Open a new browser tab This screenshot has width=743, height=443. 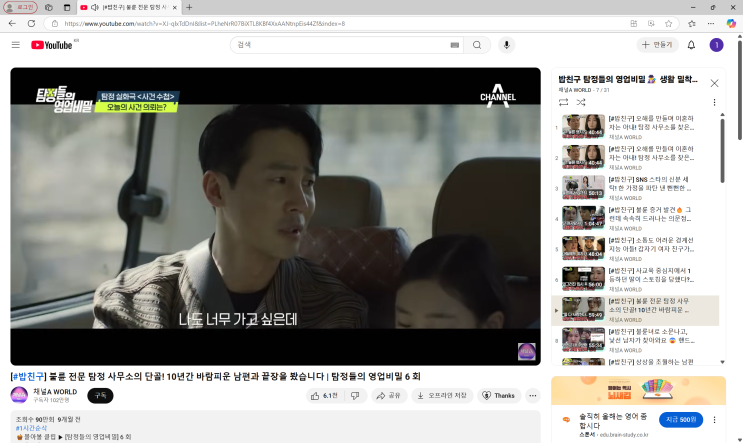pos(189,7)
